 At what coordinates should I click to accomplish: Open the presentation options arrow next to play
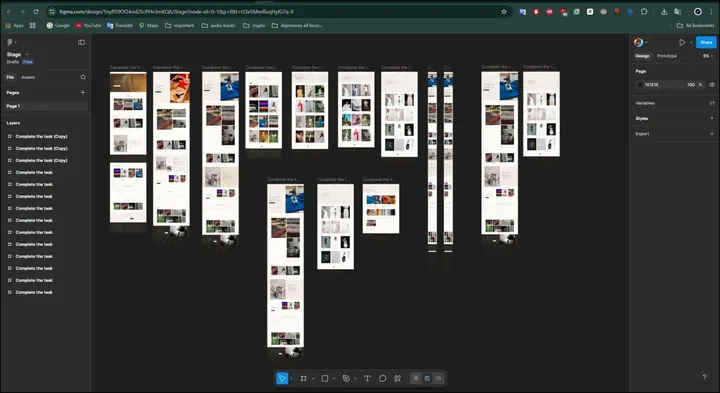click(691, 43)
